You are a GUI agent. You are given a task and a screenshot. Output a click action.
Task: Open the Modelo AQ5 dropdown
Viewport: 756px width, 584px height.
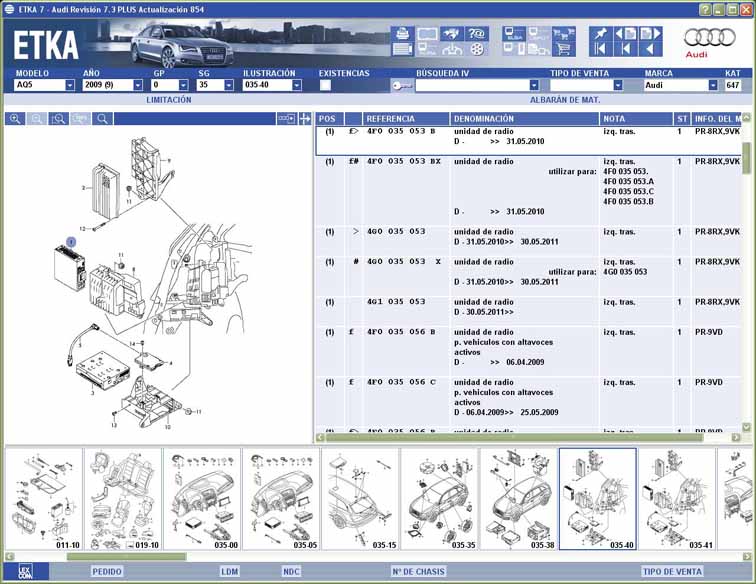(70, 85)
